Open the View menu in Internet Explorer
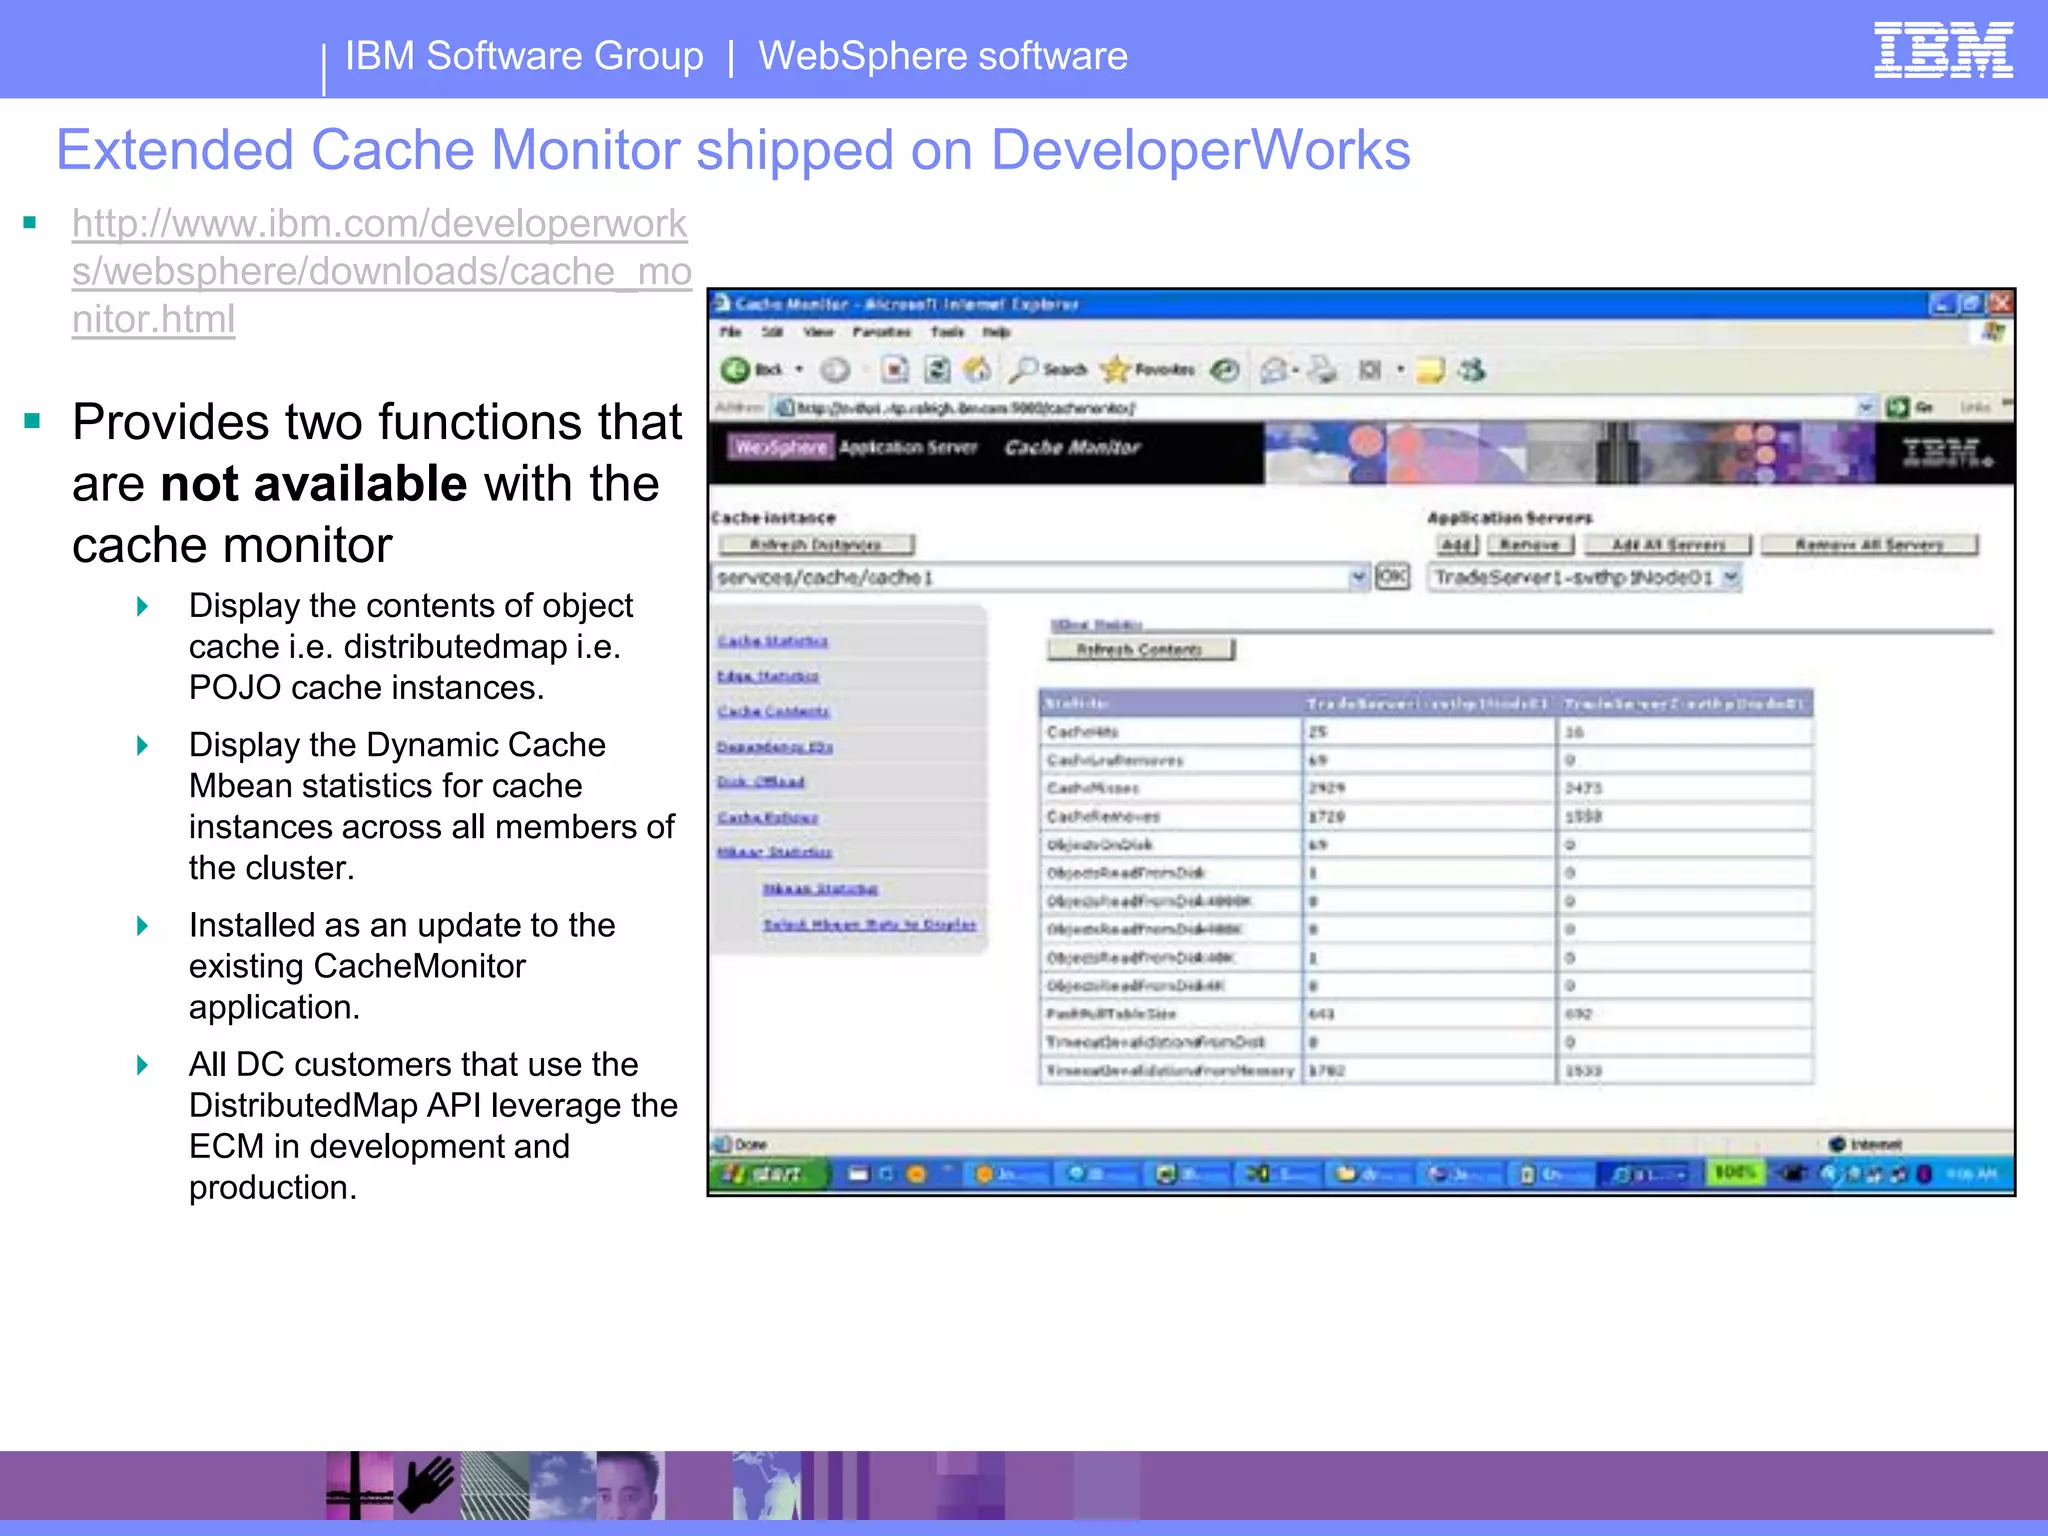 tap(818, 331)
